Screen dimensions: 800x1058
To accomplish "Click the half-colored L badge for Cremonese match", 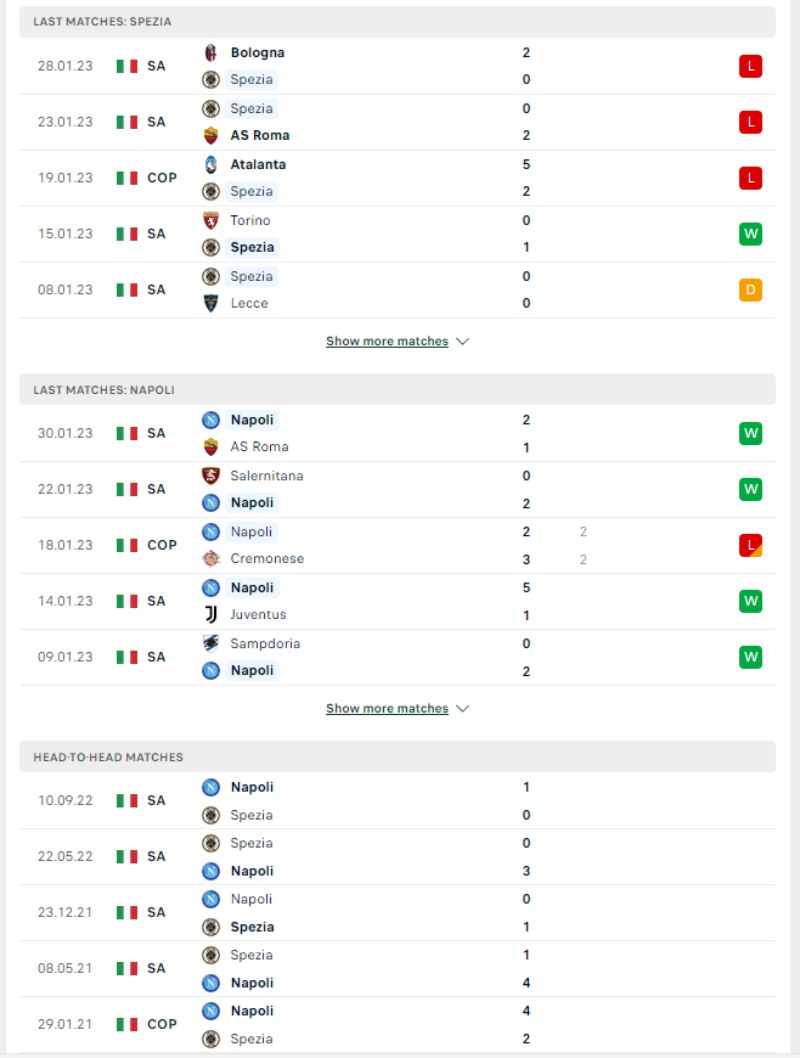I will 750,545.
